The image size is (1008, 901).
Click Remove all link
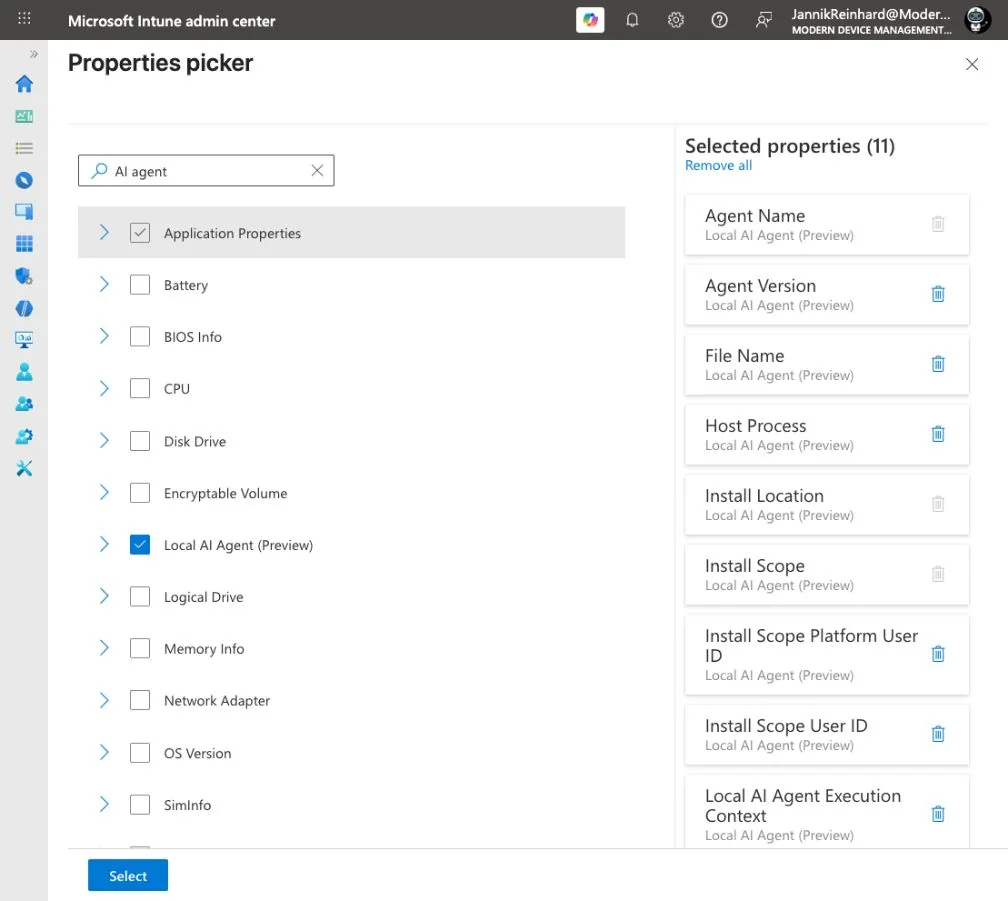coord(718,165)
